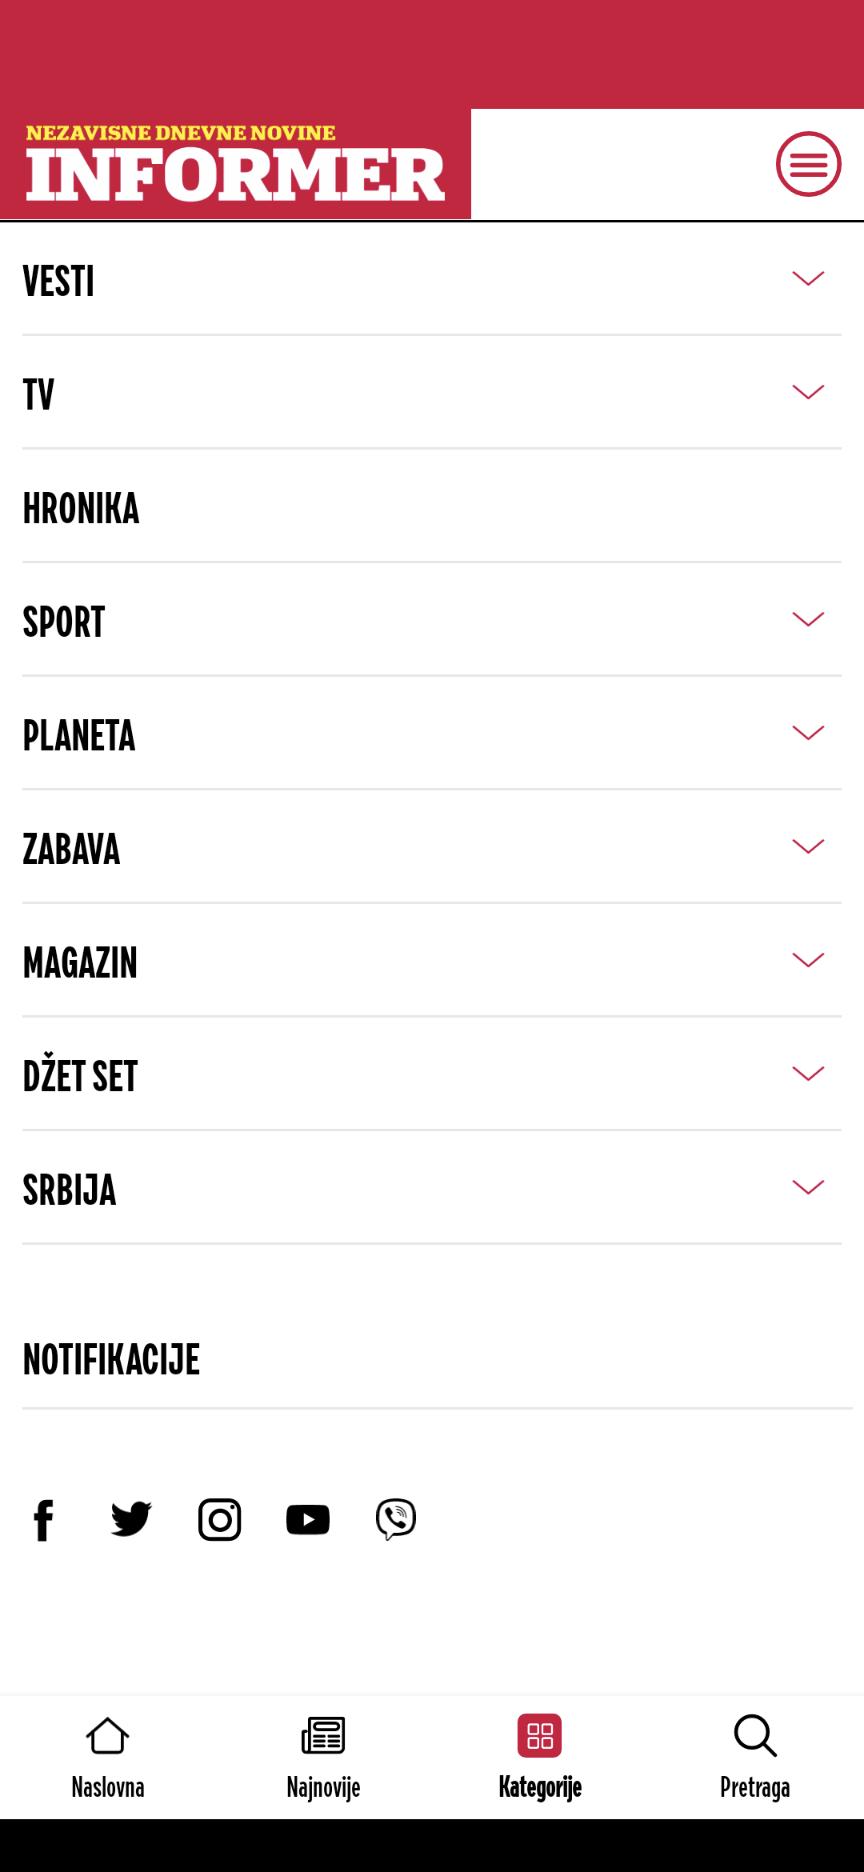Expand the TV category arrow

tap(807, 392)
